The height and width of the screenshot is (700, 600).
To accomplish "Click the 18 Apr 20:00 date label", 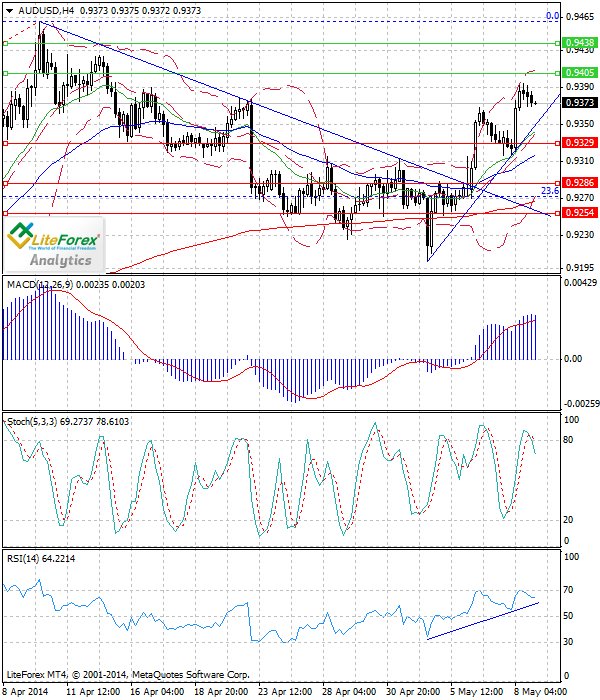I will coord(221,692).
